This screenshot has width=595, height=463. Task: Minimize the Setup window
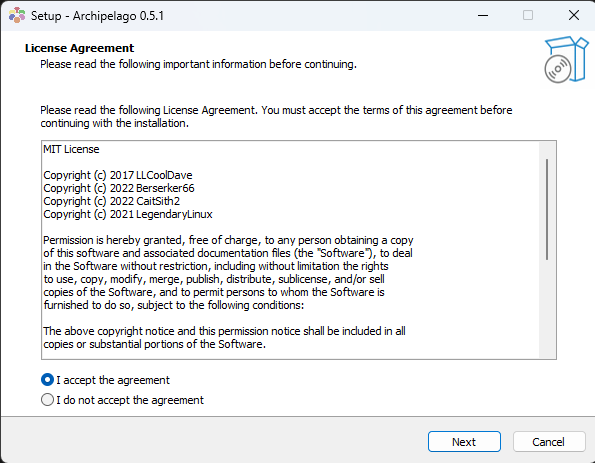tap(483, 16)
